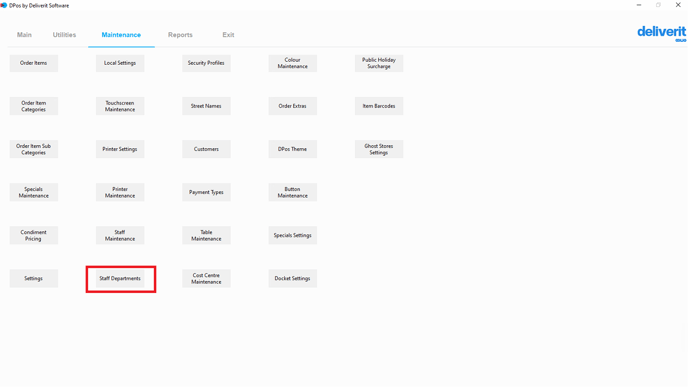Open Item Barcodes
Image resolution: width=688 pixels, height=387 pixels.
click(379, 106)
